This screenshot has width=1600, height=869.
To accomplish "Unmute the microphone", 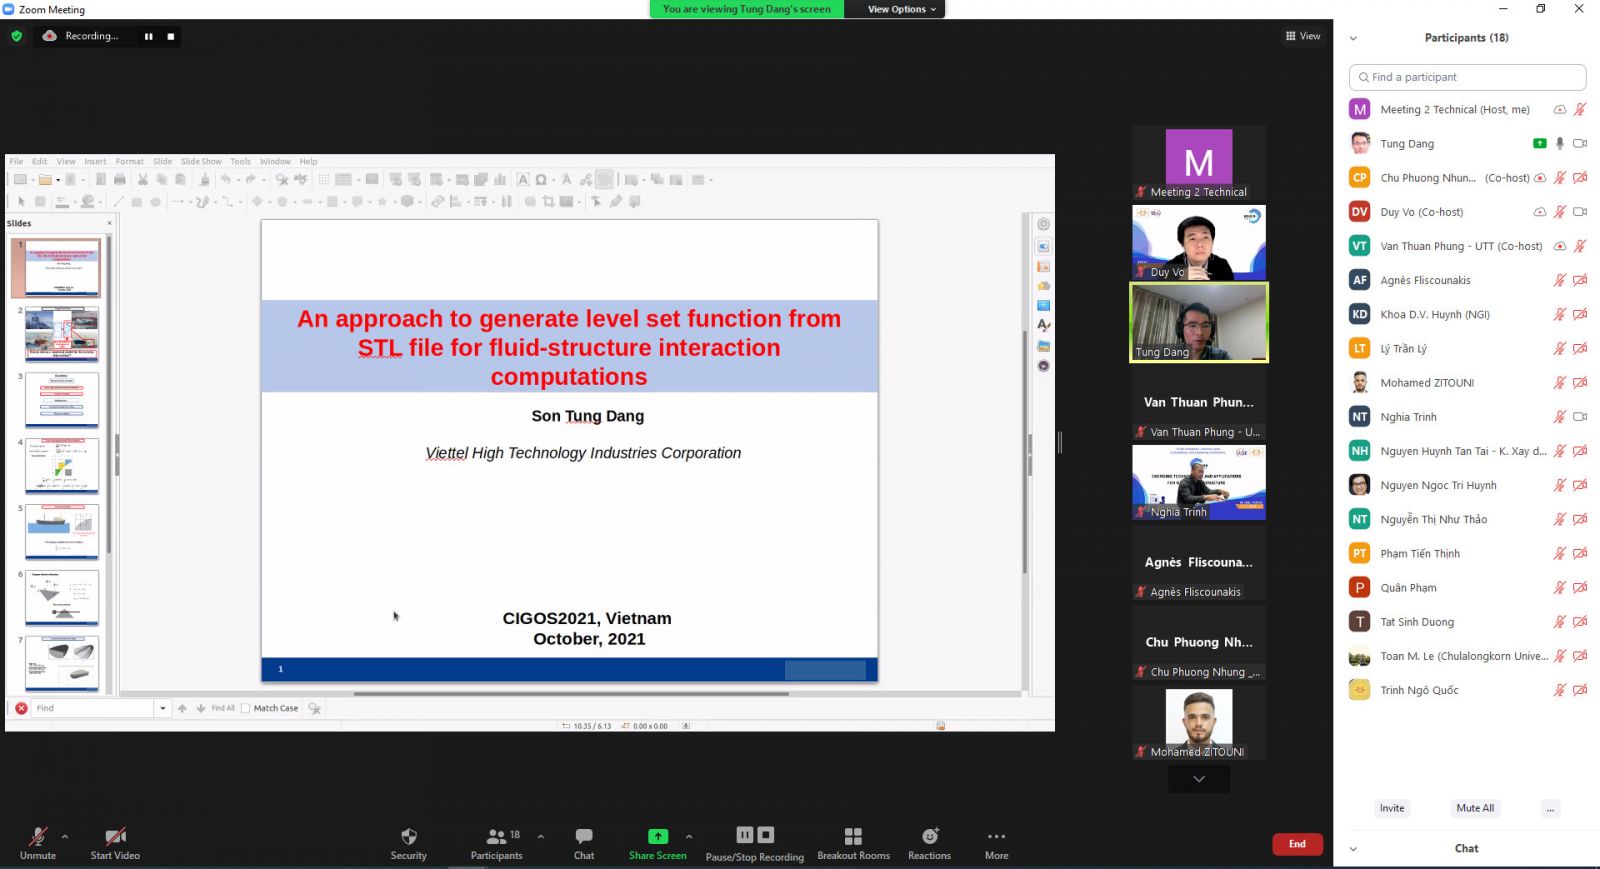I will point(37,837).
